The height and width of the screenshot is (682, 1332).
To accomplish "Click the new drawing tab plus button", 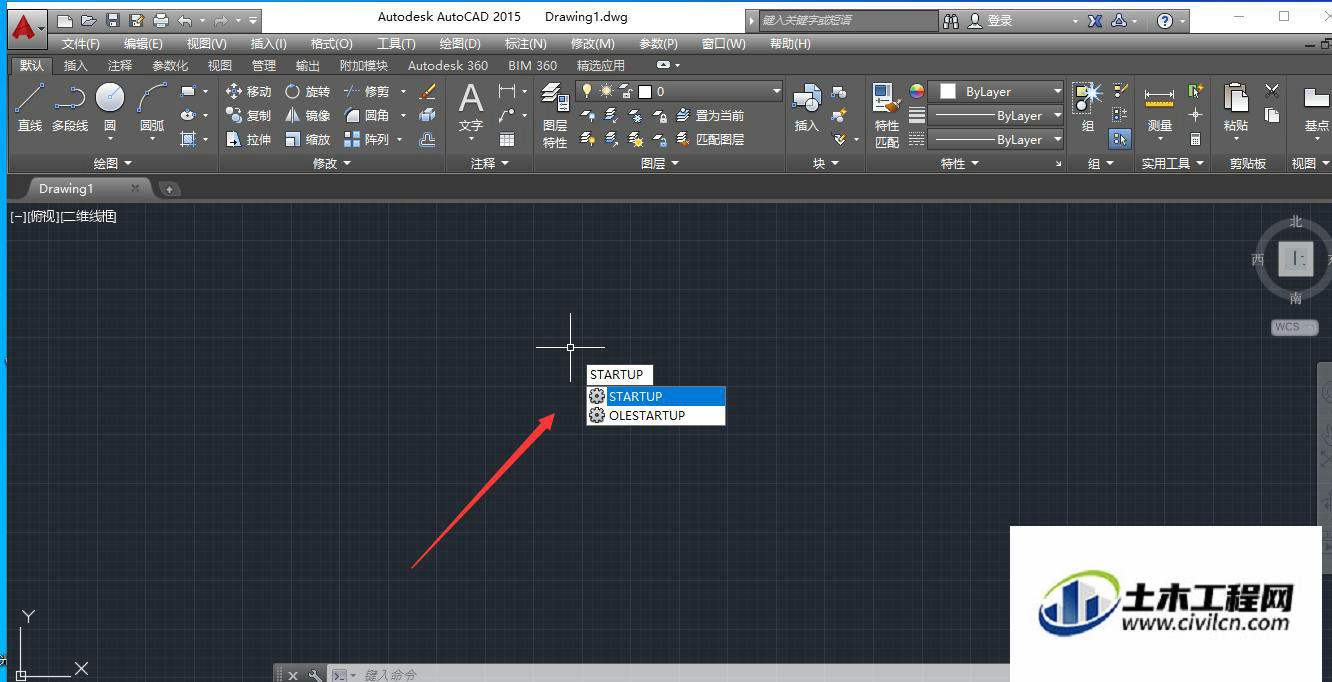I will tap(169, 189).
